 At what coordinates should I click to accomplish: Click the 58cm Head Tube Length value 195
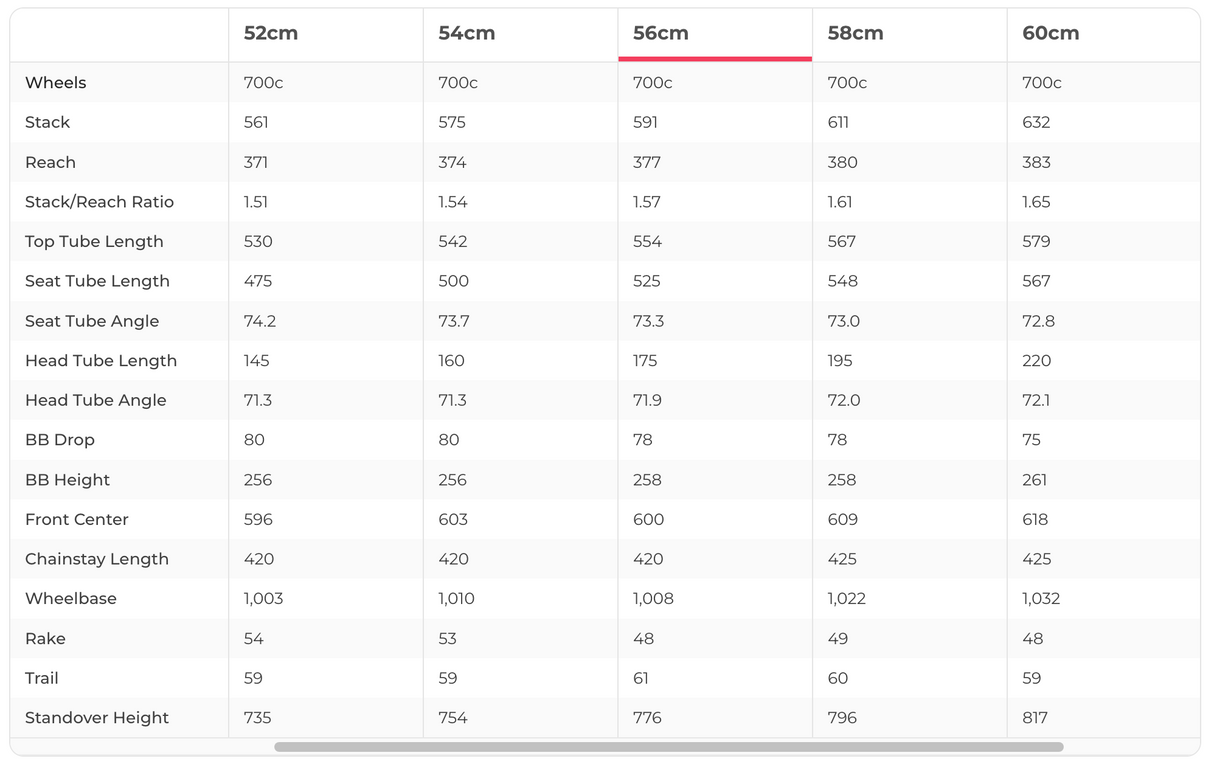(x=842, y=361)
